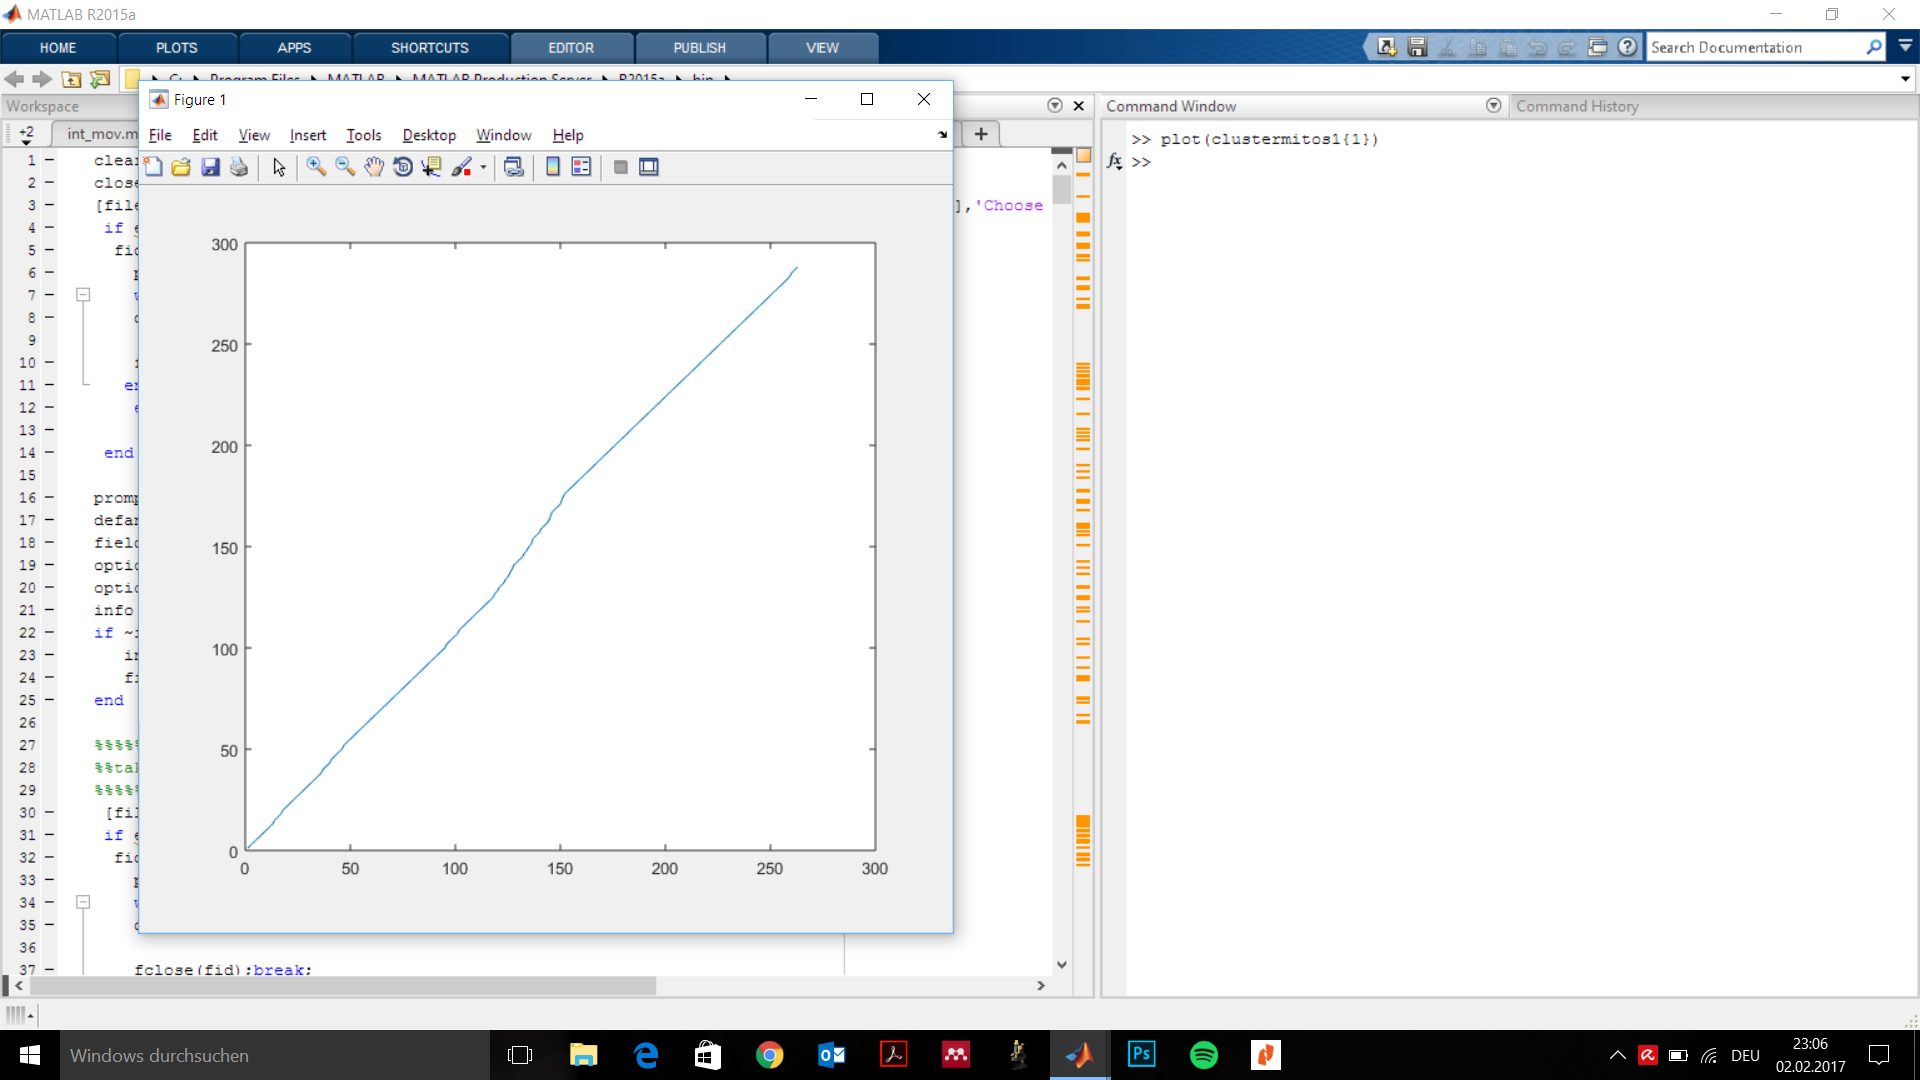The width and height of the screenshot is (1920, 1080).
Task: Expand the Command Window actions dropdown
Action: (x=1493, y=106)
